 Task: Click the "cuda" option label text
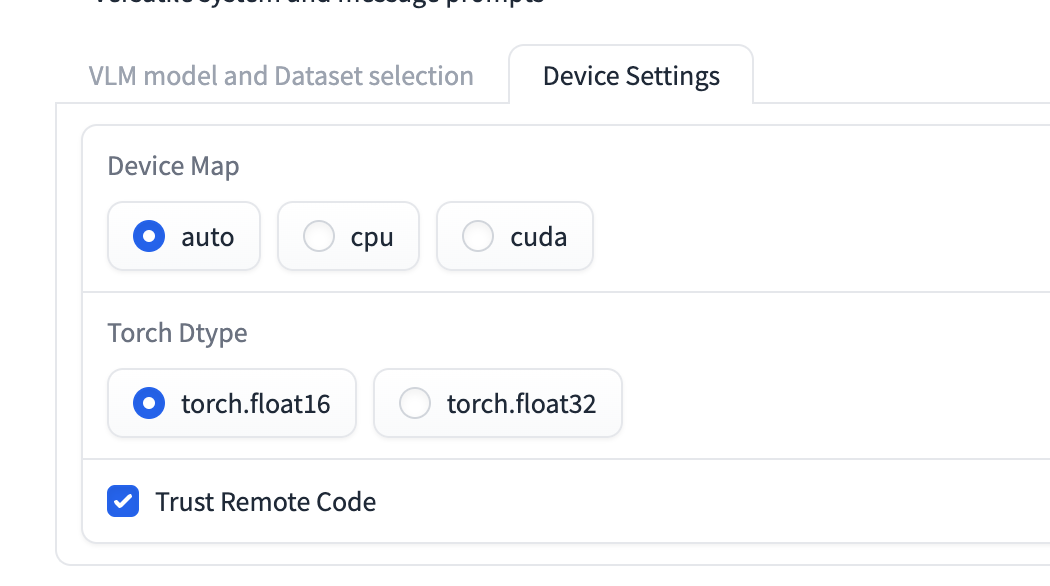click(x=539, y=237)
